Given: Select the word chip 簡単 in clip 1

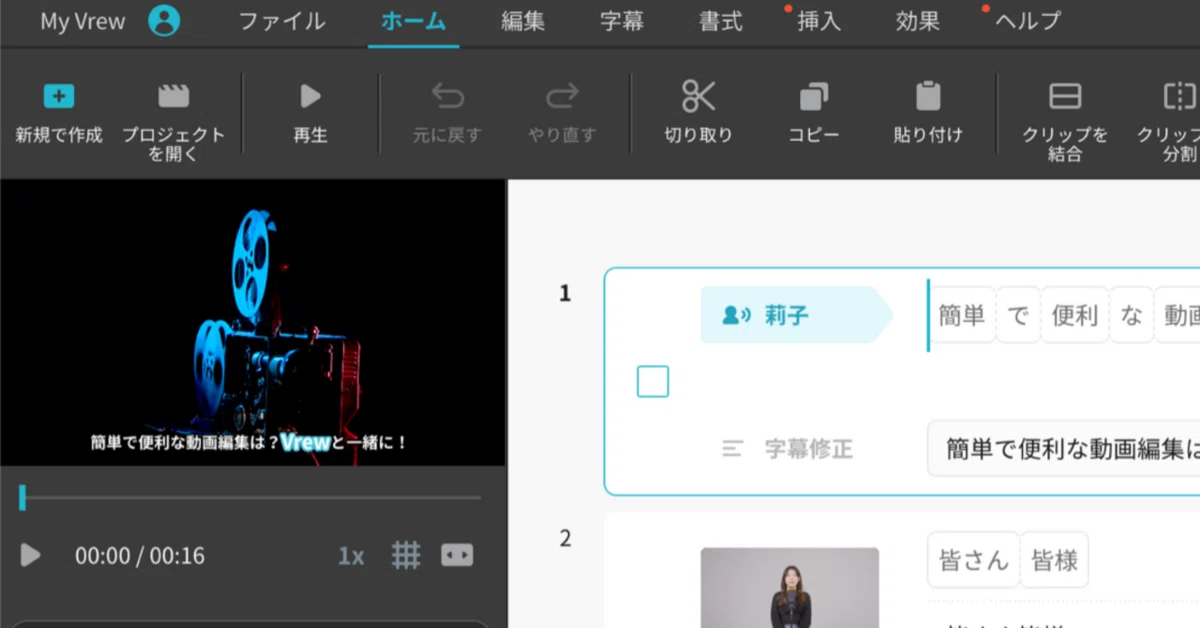Looking at the screenshot, I should 962,315.
